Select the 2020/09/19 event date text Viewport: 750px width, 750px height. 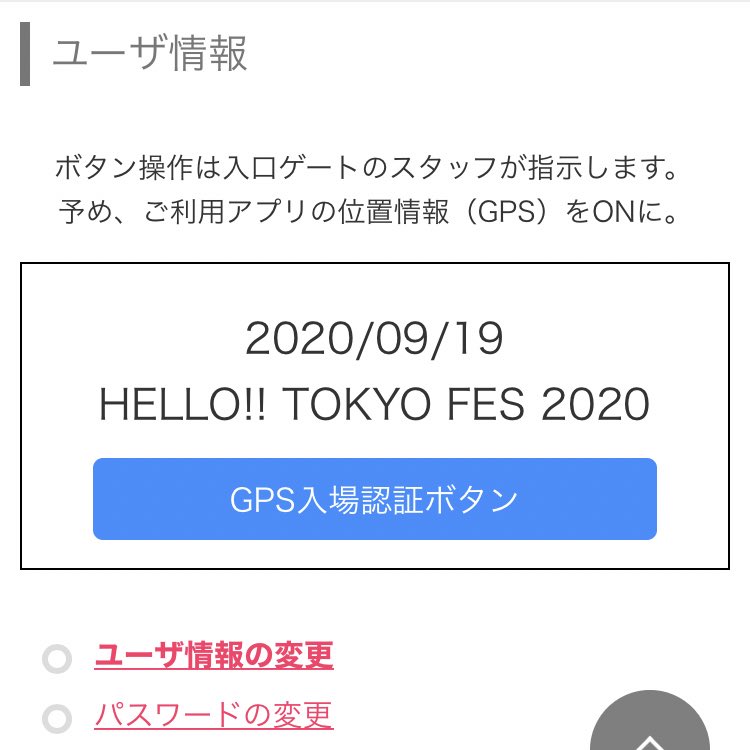(374, 341)
